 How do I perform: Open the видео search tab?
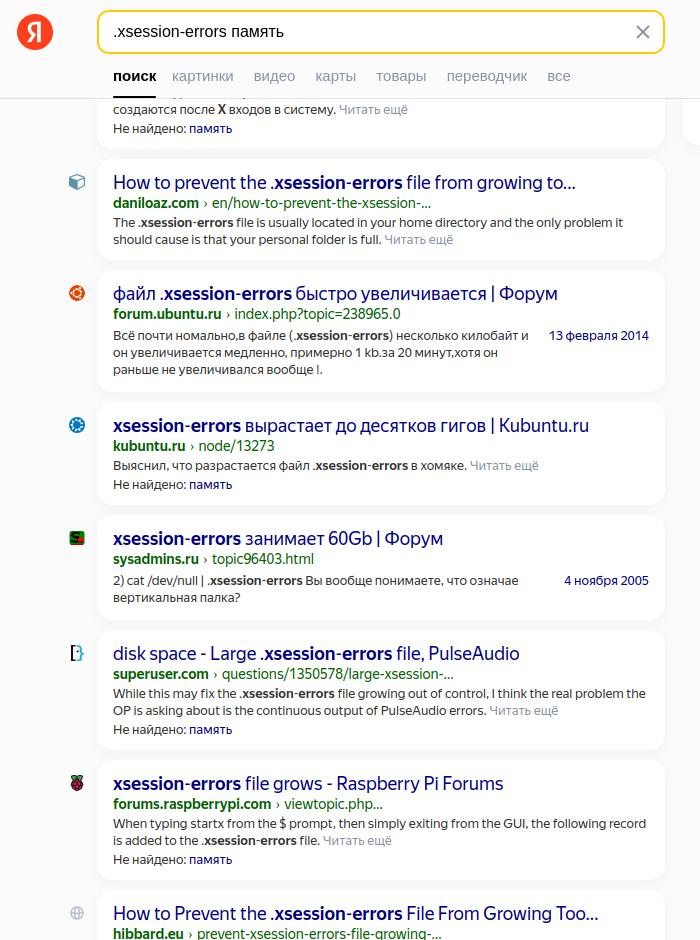[x=274, y=76]
